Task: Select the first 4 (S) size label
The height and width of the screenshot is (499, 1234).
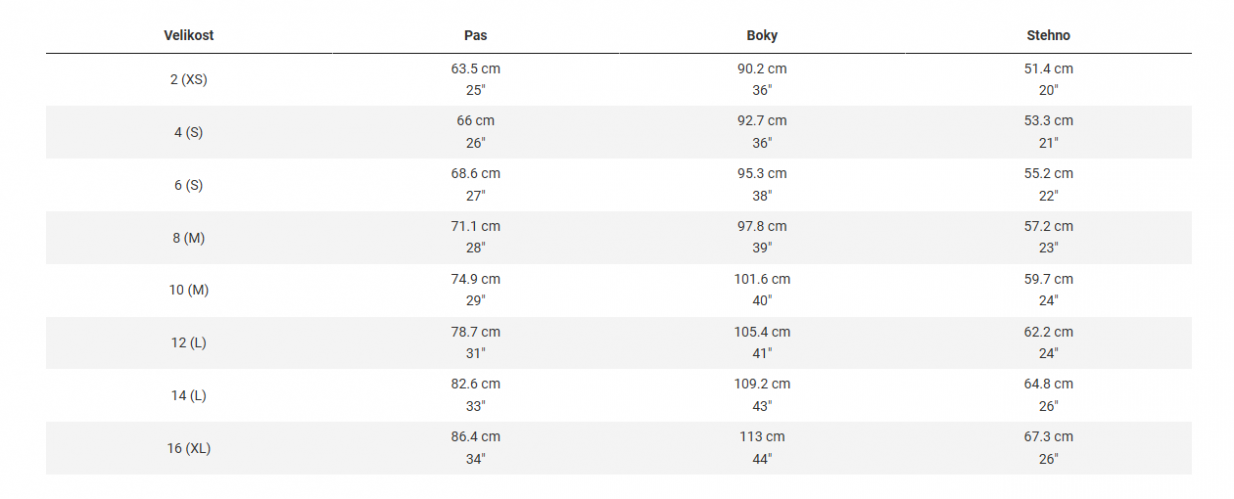Action: pos(189,132)
